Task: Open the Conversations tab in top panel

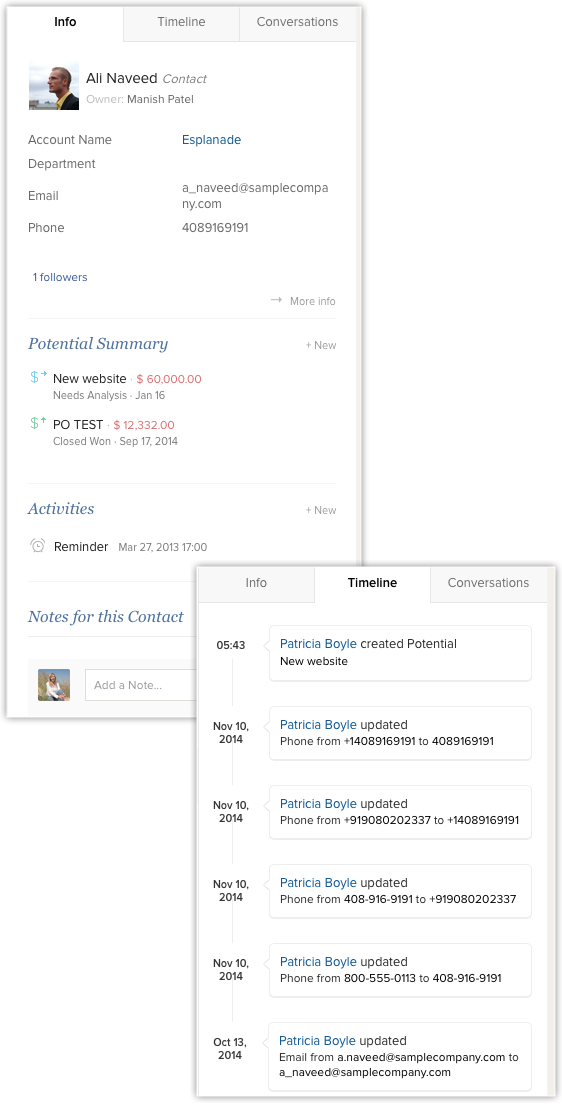Action: [x=297, y=22]
